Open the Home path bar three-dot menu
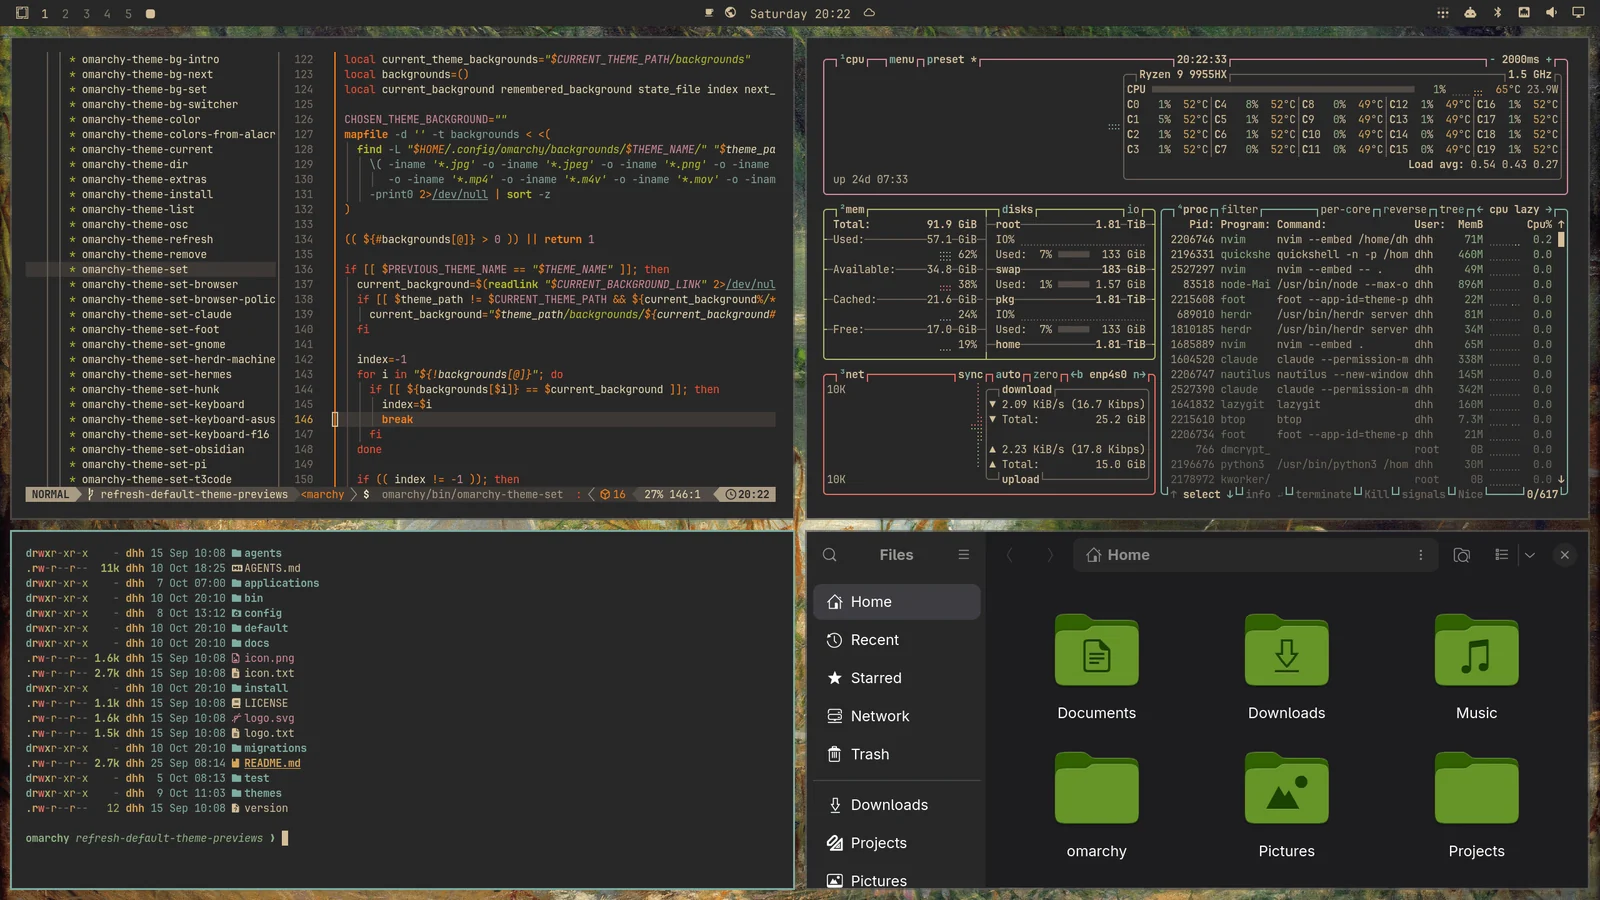This screenshot has width=1600, height=900. point(1421,555)
